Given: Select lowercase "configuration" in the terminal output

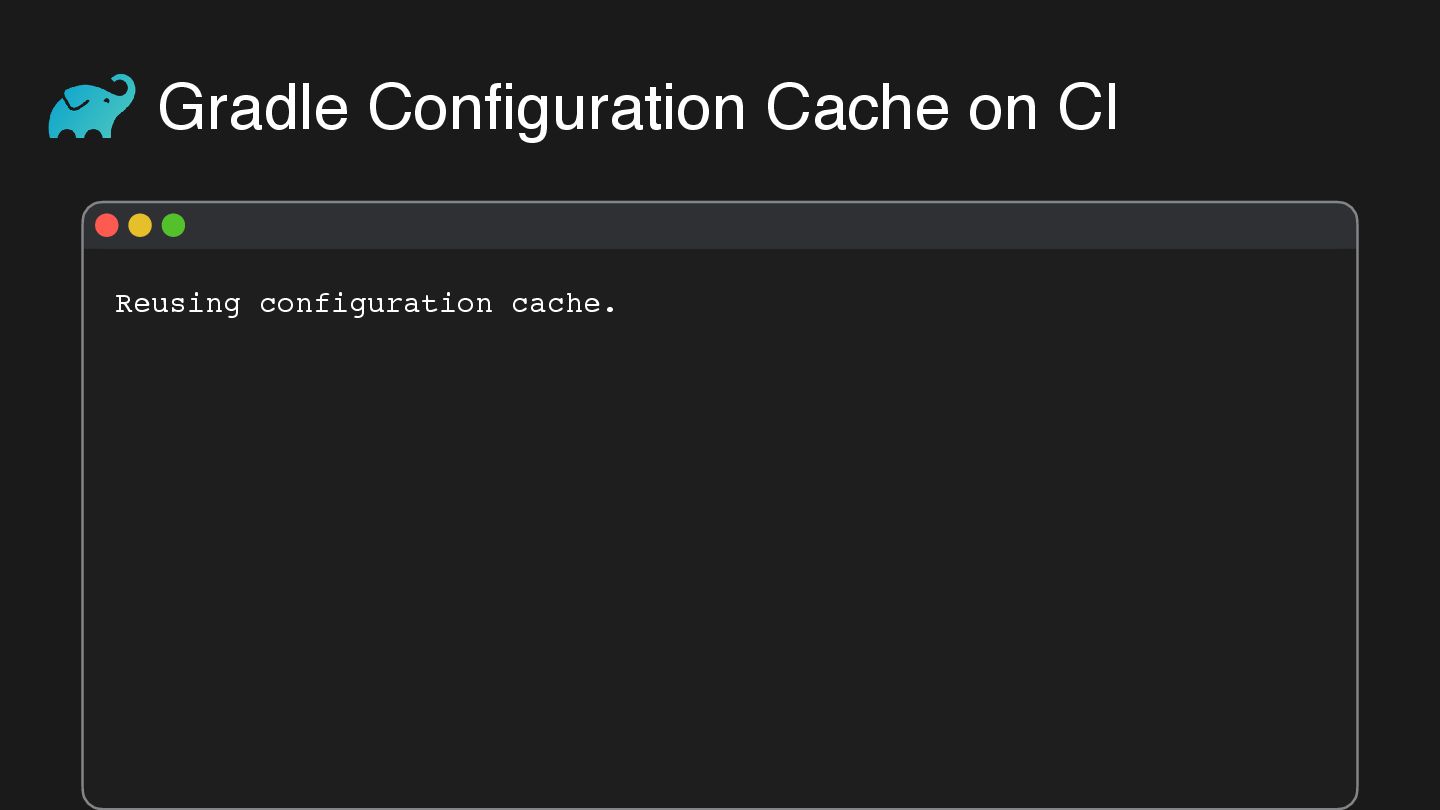Looking at the screenshot, I should click(375, 304).
